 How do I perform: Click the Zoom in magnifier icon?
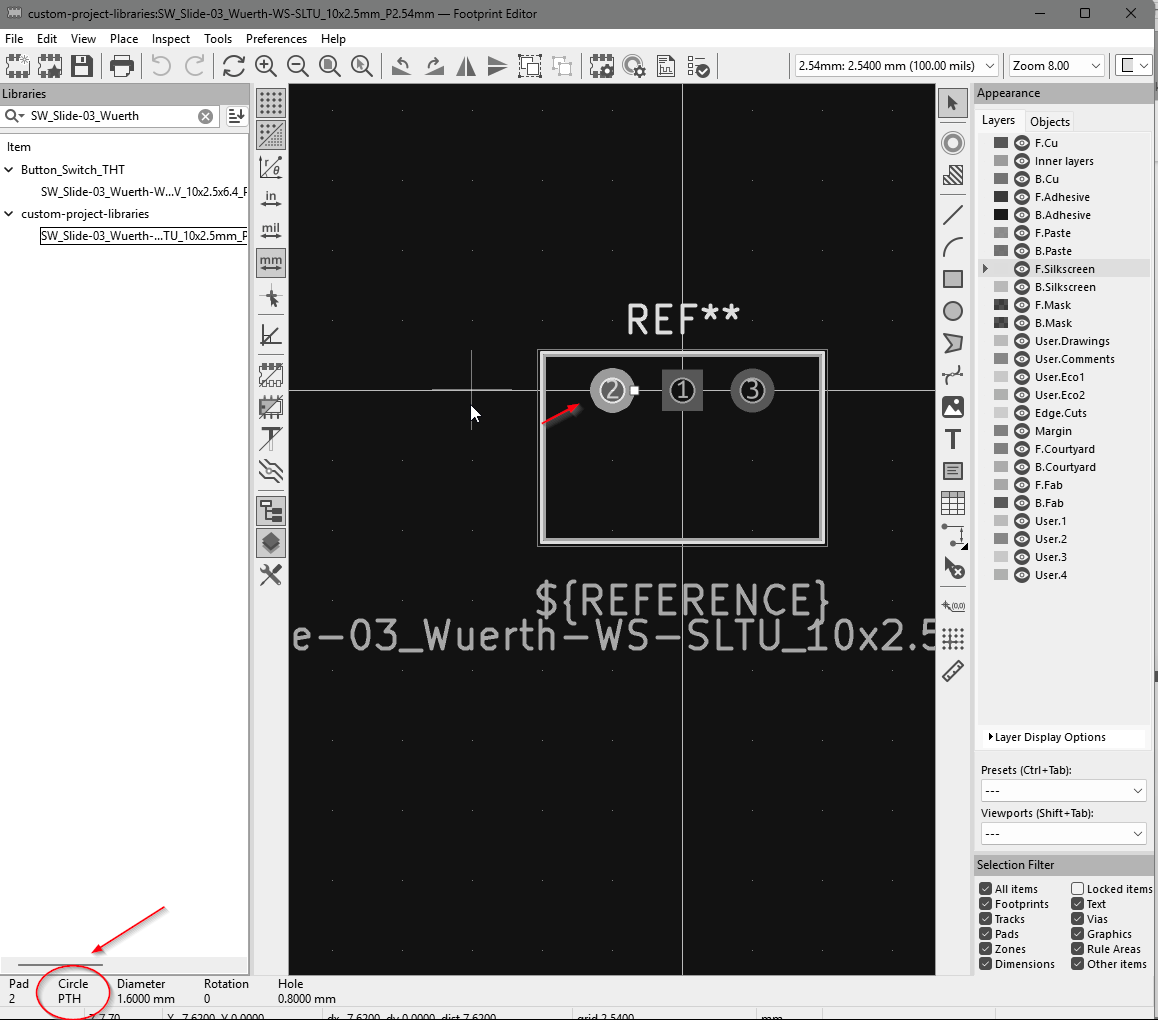pos(266,66)
